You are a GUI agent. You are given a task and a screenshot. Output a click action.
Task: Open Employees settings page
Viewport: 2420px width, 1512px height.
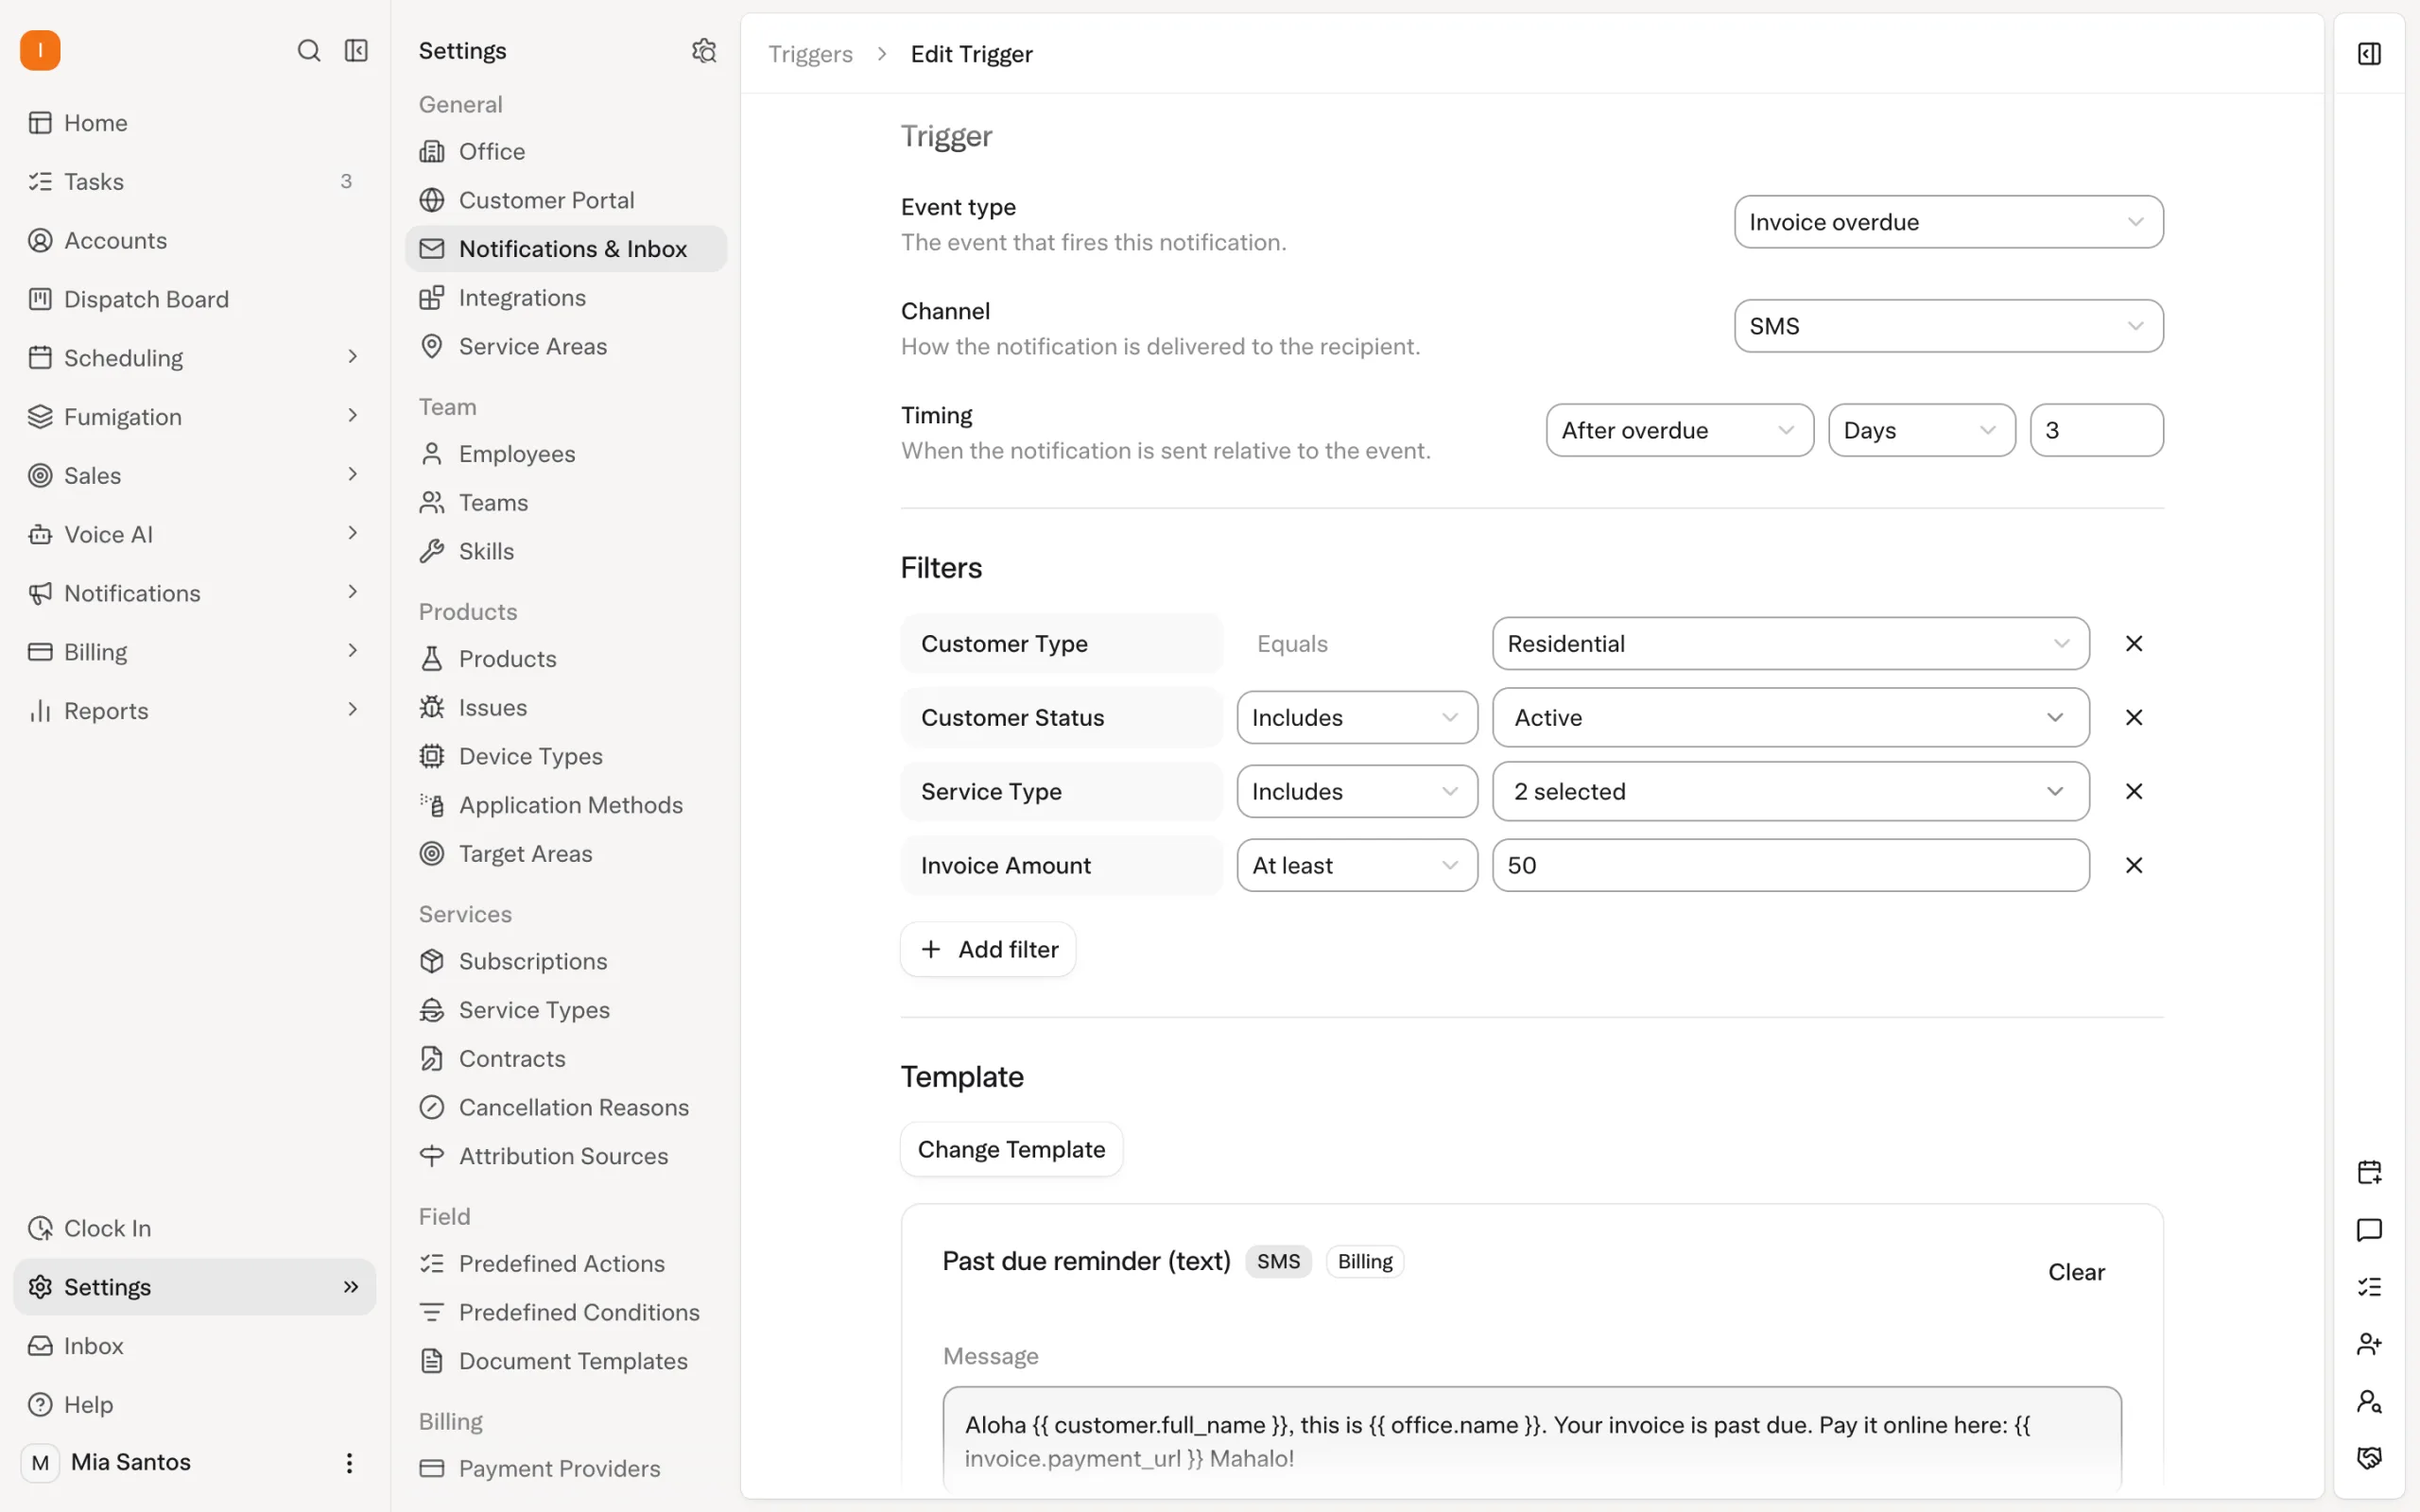[x=565, y=454]
